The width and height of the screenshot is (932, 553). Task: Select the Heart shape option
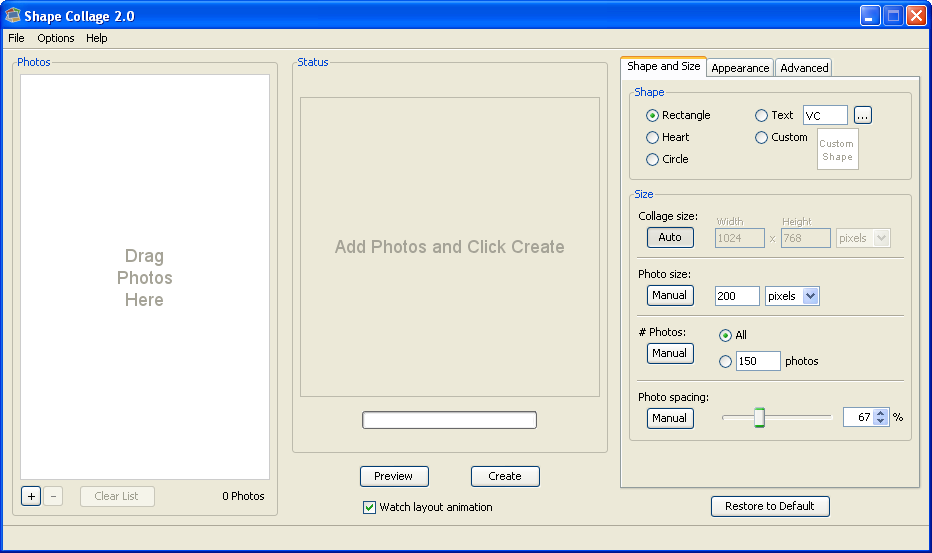coord(653,137)
